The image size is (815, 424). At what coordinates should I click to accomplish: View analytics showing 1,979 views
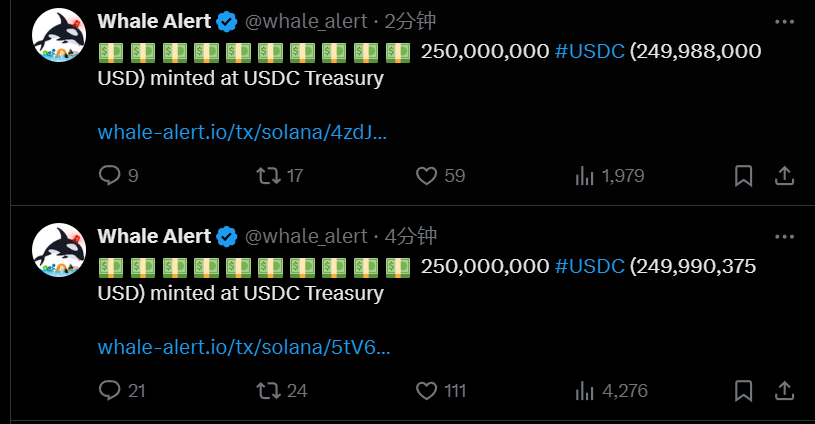[x=585, y=176]
